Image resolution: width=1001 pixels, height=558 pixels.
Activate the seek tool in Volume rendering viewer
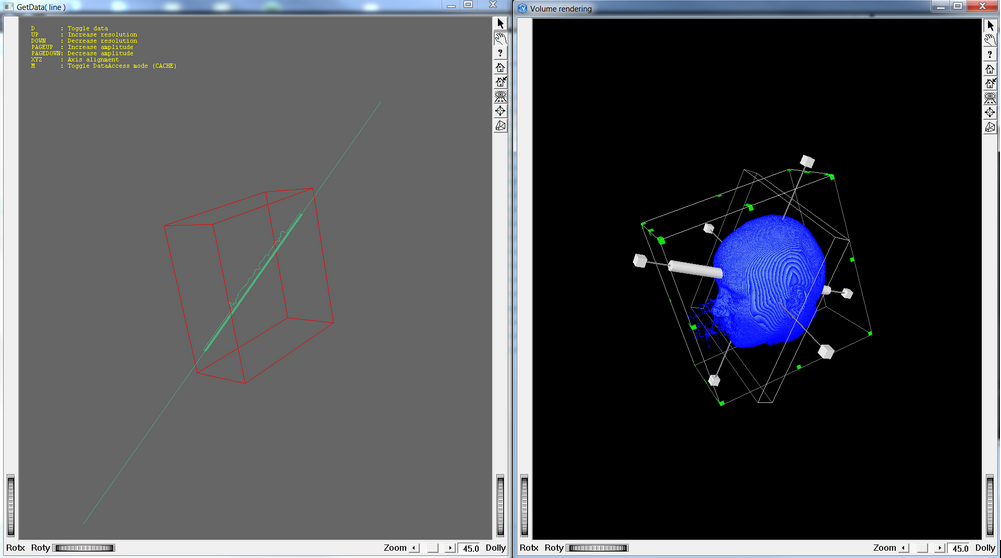coord(990,112)
